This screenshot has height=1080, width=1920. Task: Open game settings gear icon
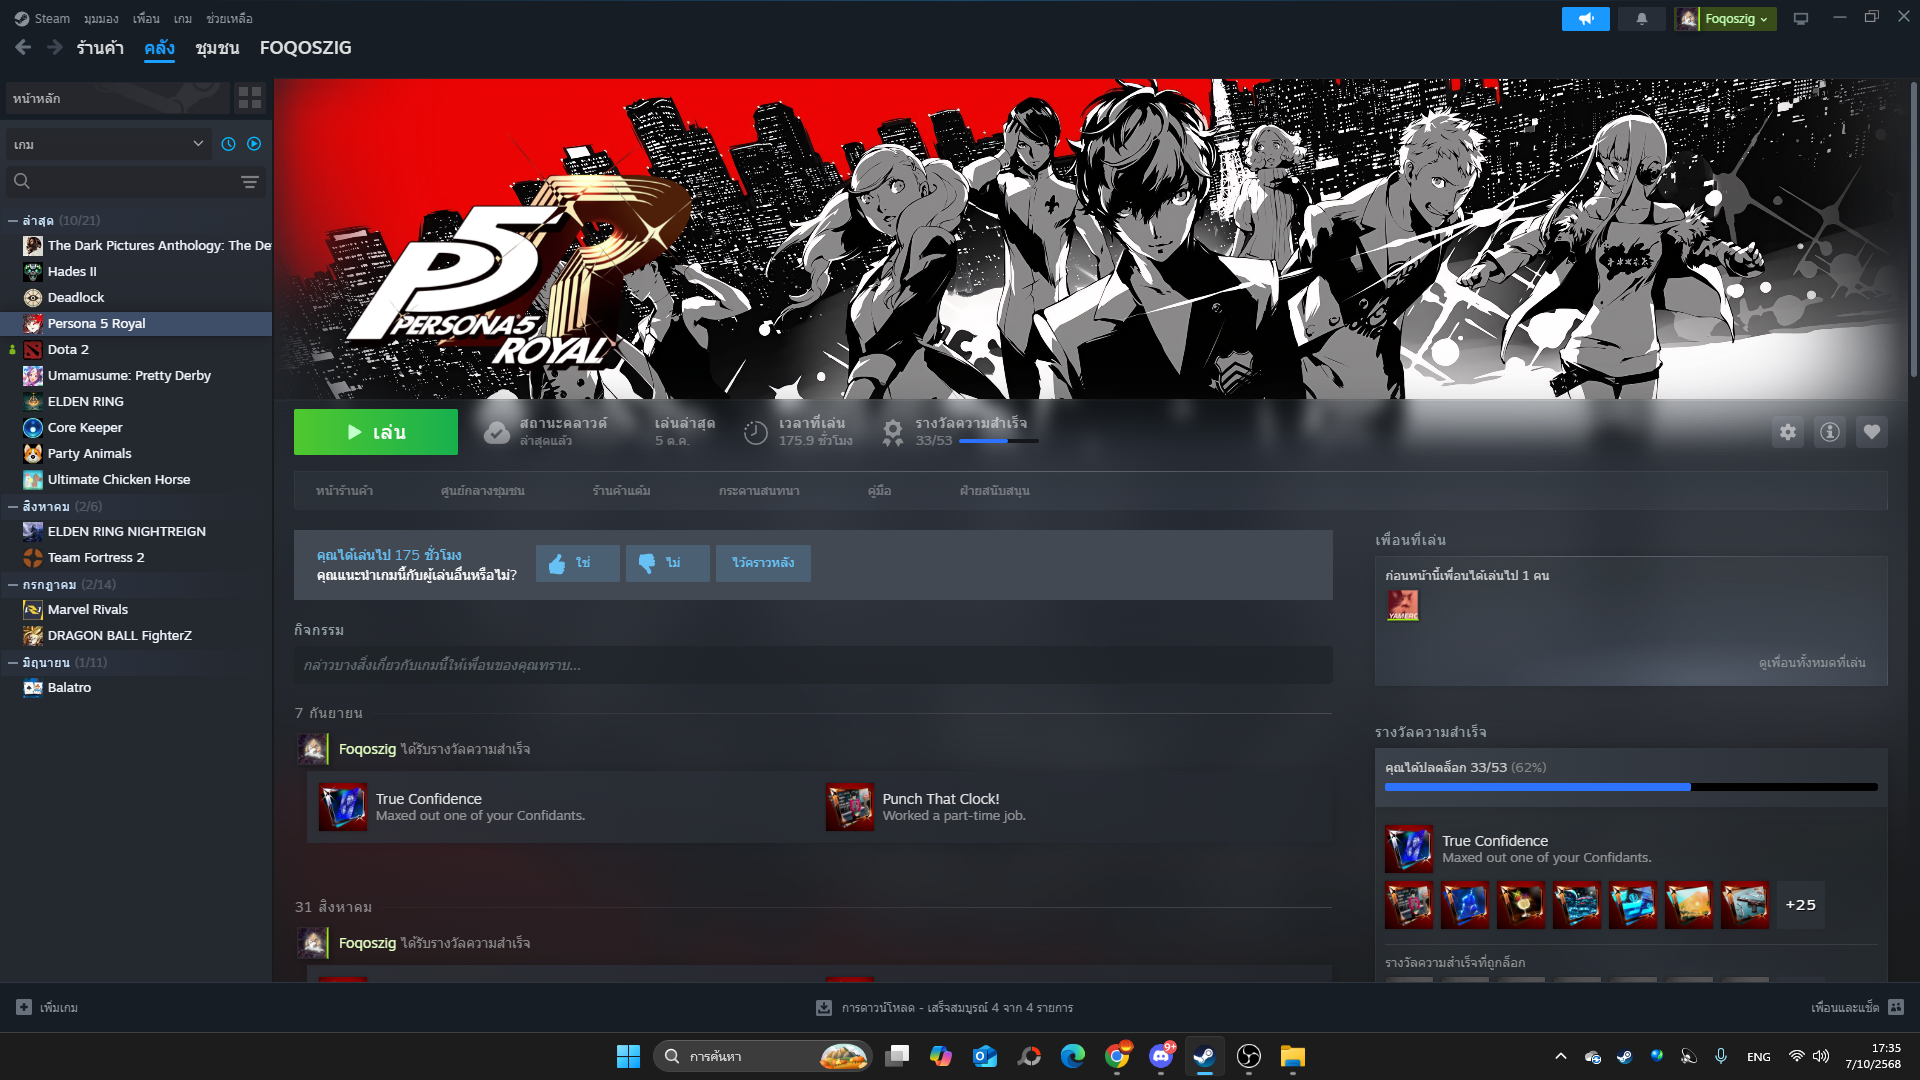pyautogui.click(x=1788, y=432)
